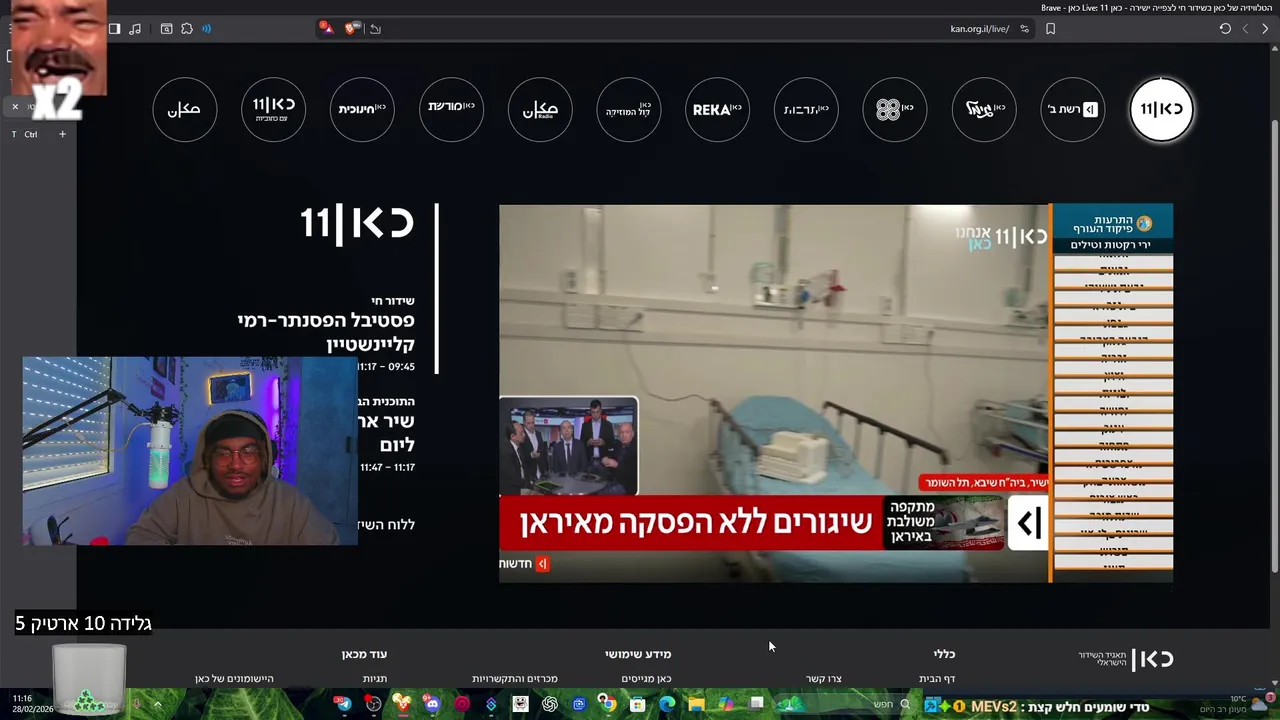Open Telegram from the taskbar
This screenshot has height=720, width=1280.
344,704
